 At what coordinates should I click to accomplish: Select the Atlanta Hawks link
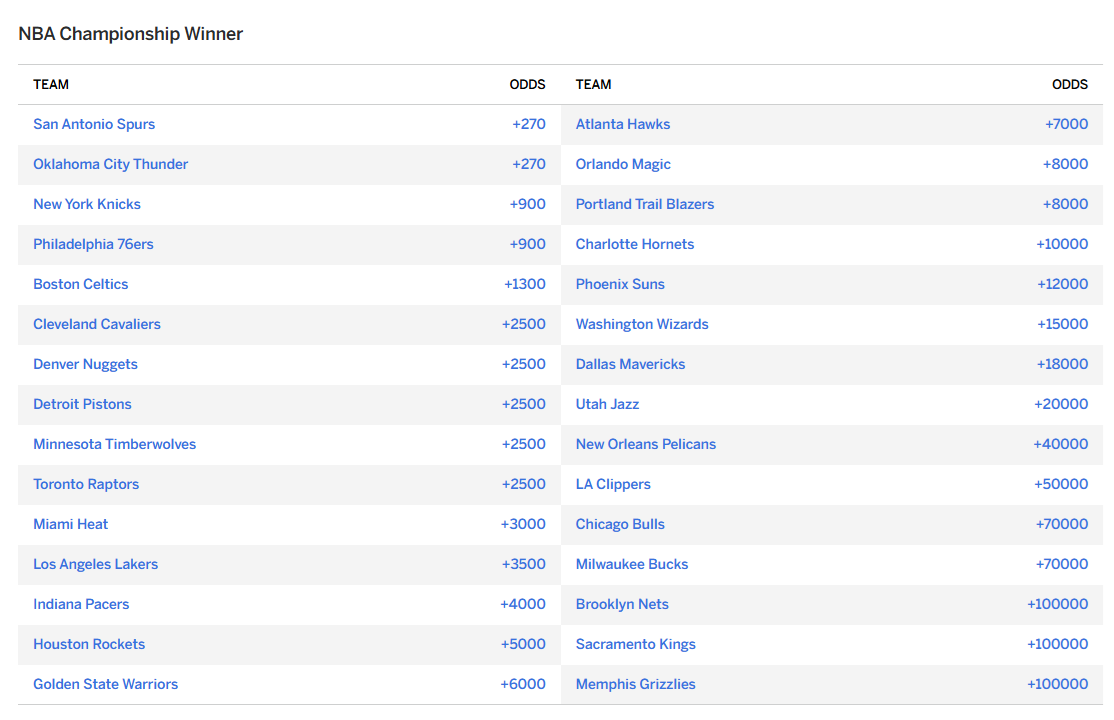click(622, 124)
